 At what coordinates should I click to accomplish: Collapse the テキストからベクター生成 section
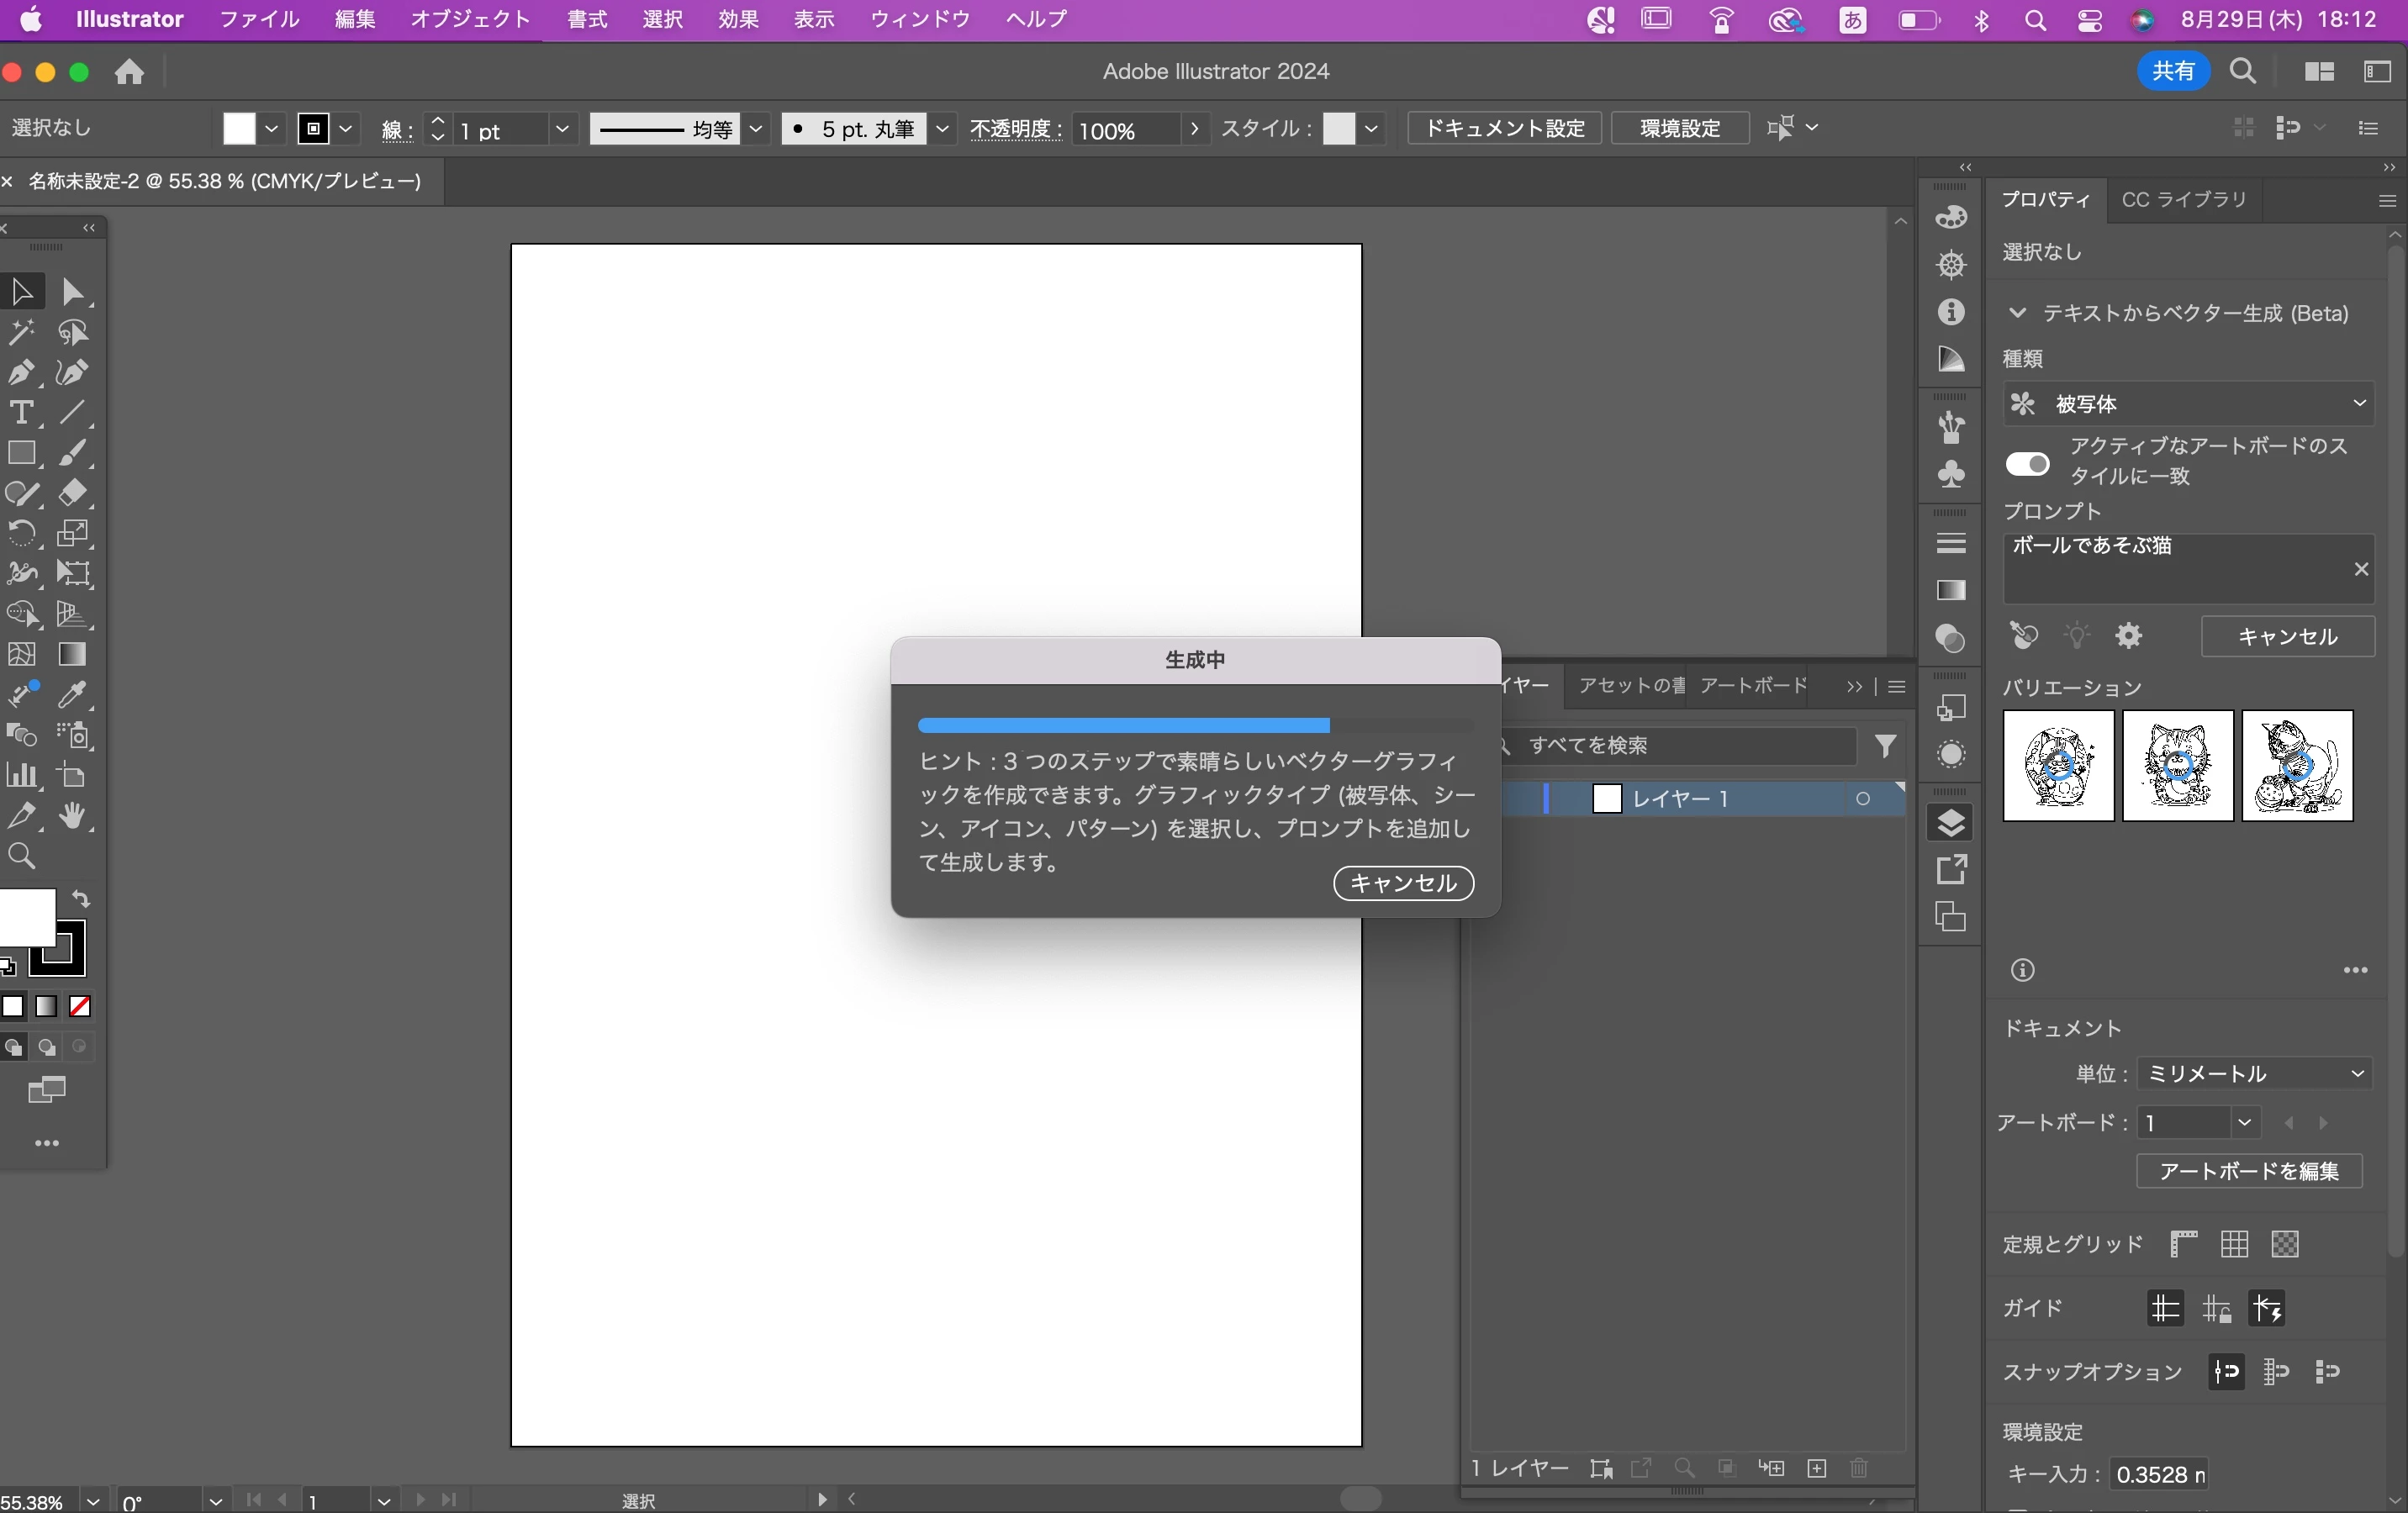(2017, 313)
